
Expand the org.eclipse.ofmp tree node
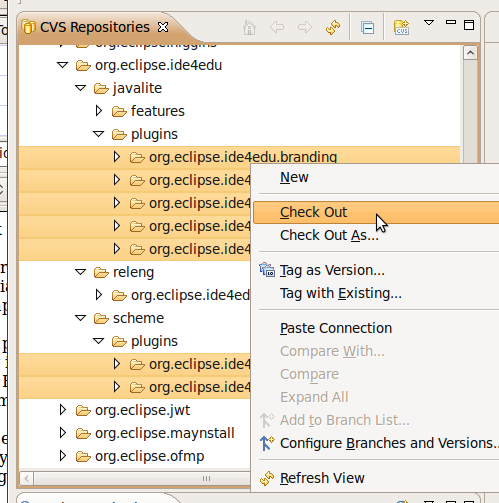[x=63, y=456]
